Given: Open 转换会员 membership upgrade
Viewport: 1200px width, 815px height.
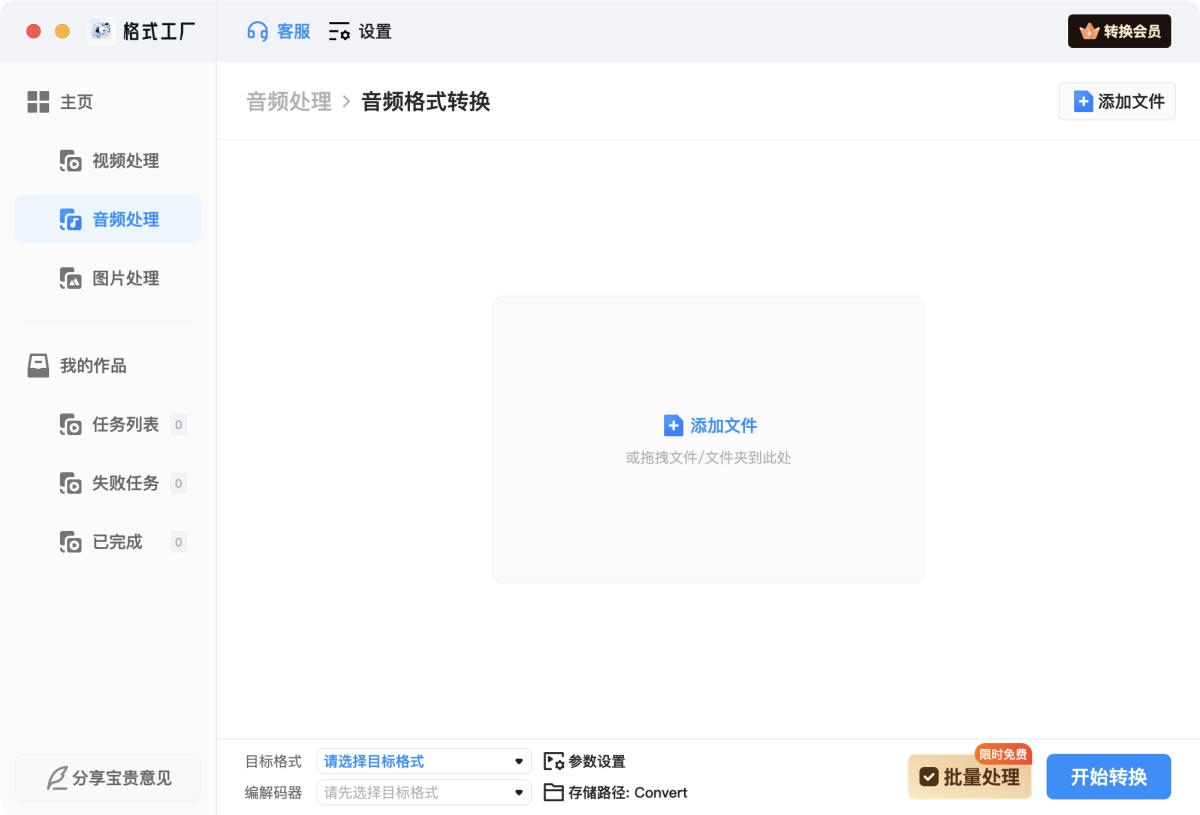Looking at the screenshot, I should tap(1119, 31).
